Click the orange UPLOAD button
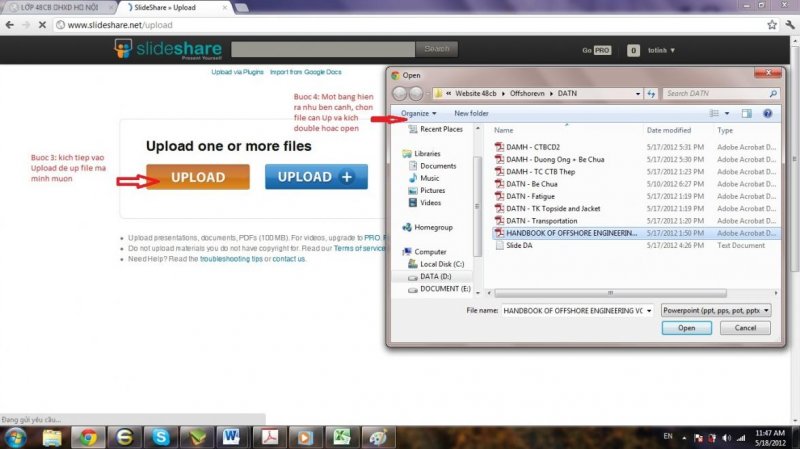The width and height of the screenshot is (800, 449). pos(198,177)
